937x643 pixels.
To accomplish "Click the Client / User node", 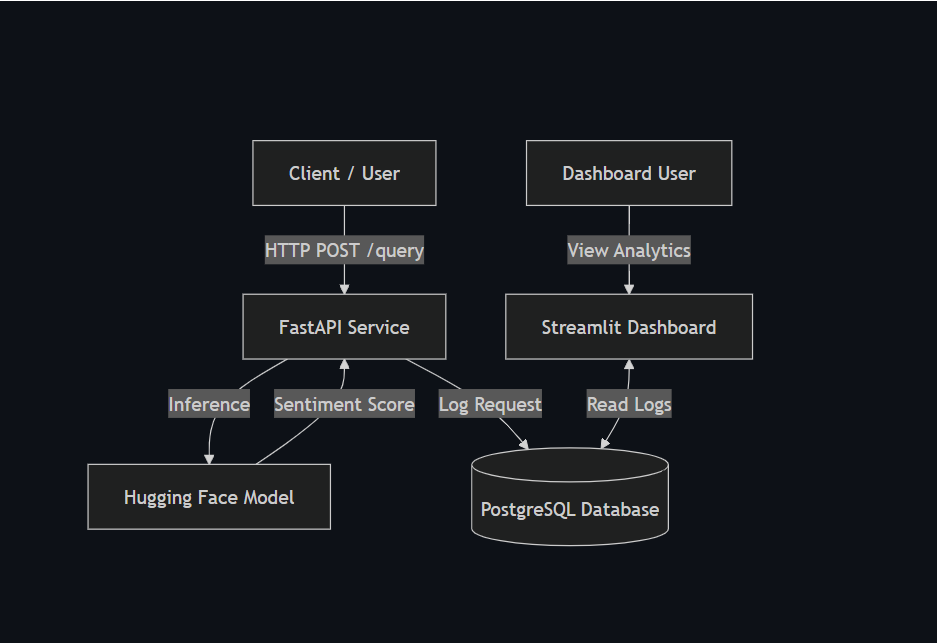I will pyautogui.click(x=344, y=172).
